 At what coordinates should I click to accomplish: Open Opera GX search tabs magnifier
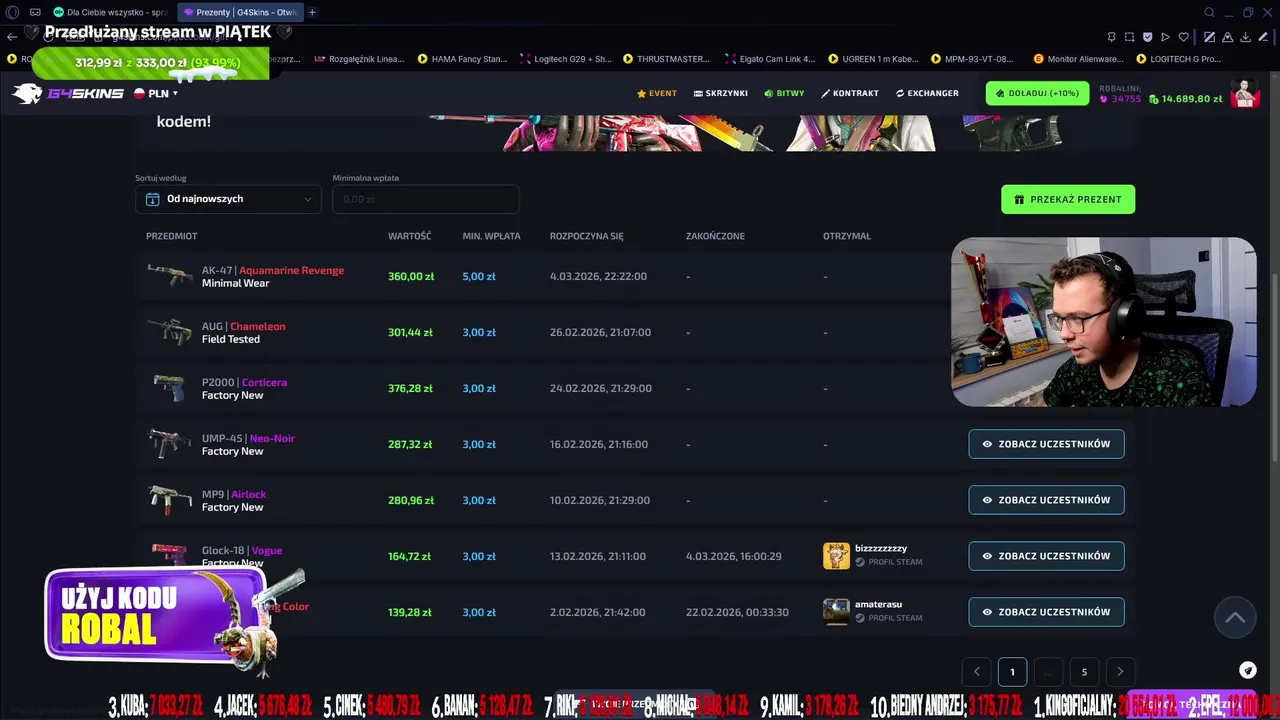[1209, 12]
